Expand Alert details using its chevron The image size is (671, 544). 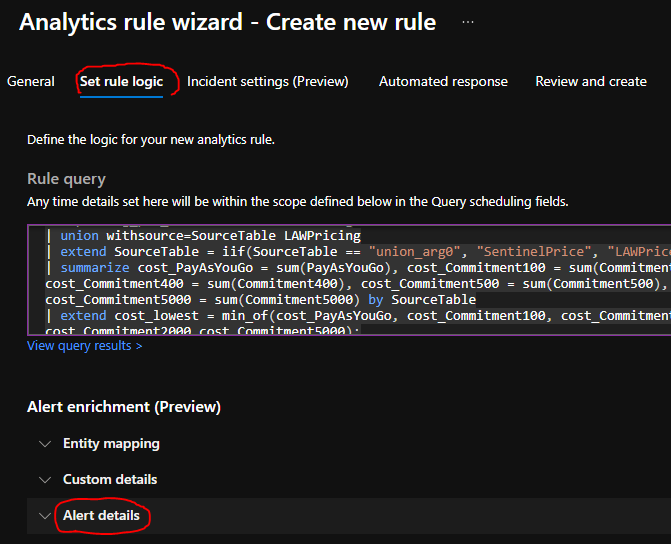(x=44, y=516)
